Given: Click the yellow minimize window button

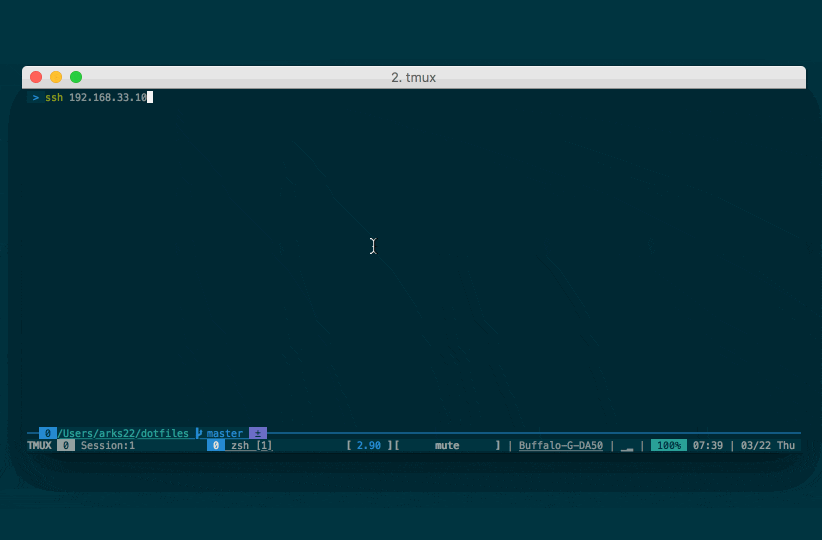Looking at the screenshot, I should pyautogui.click(x=56, y=77).
